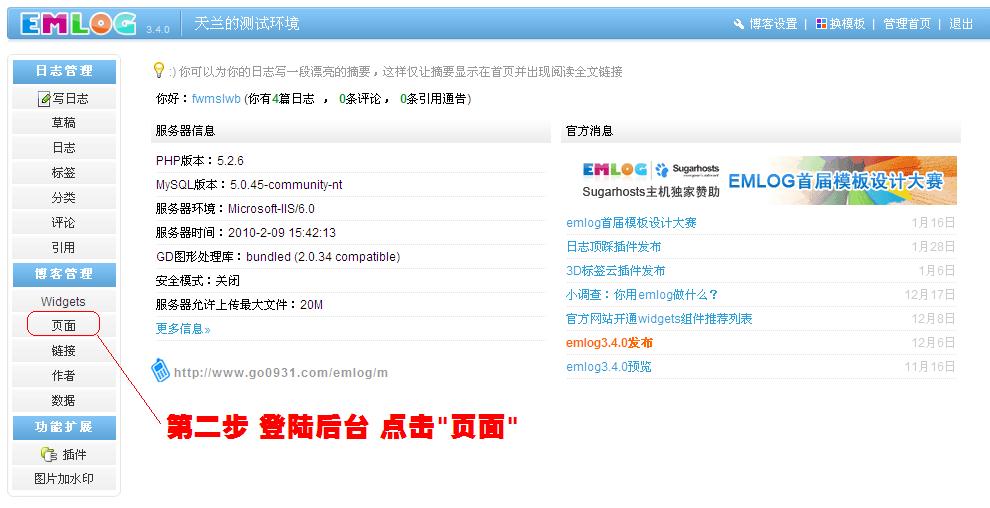Open 链接 links in the sidebar
Viewport: 990px width, 508px height.
(x=64, y=350)
